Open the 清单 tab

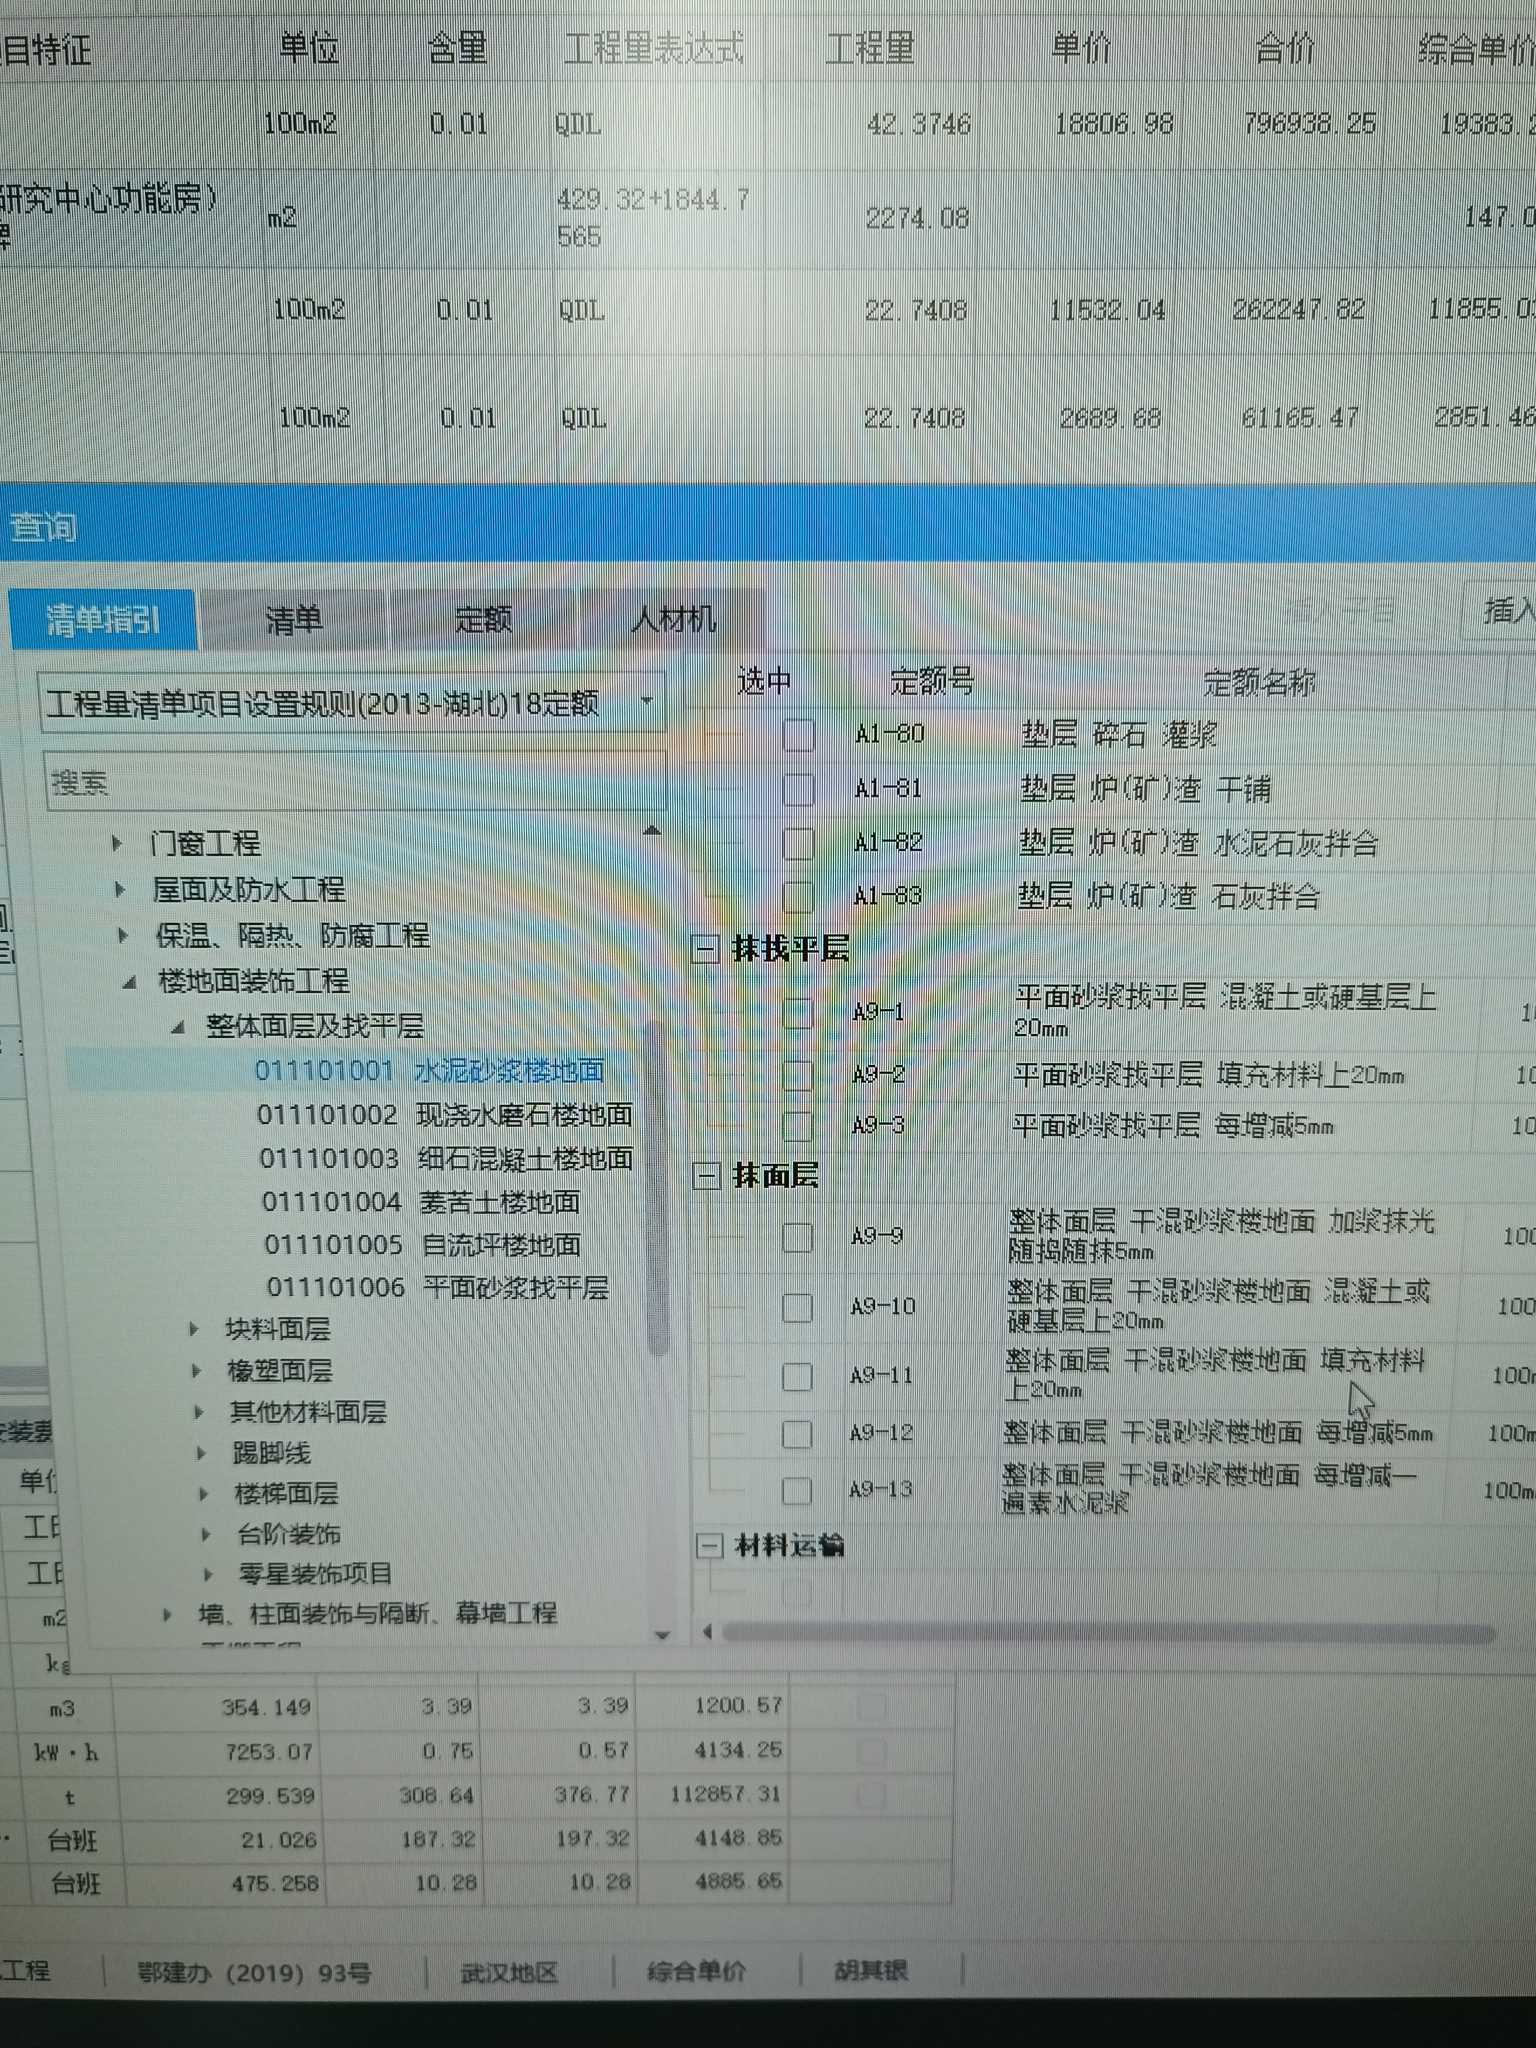pyautogui.click(x=293, y=620)
